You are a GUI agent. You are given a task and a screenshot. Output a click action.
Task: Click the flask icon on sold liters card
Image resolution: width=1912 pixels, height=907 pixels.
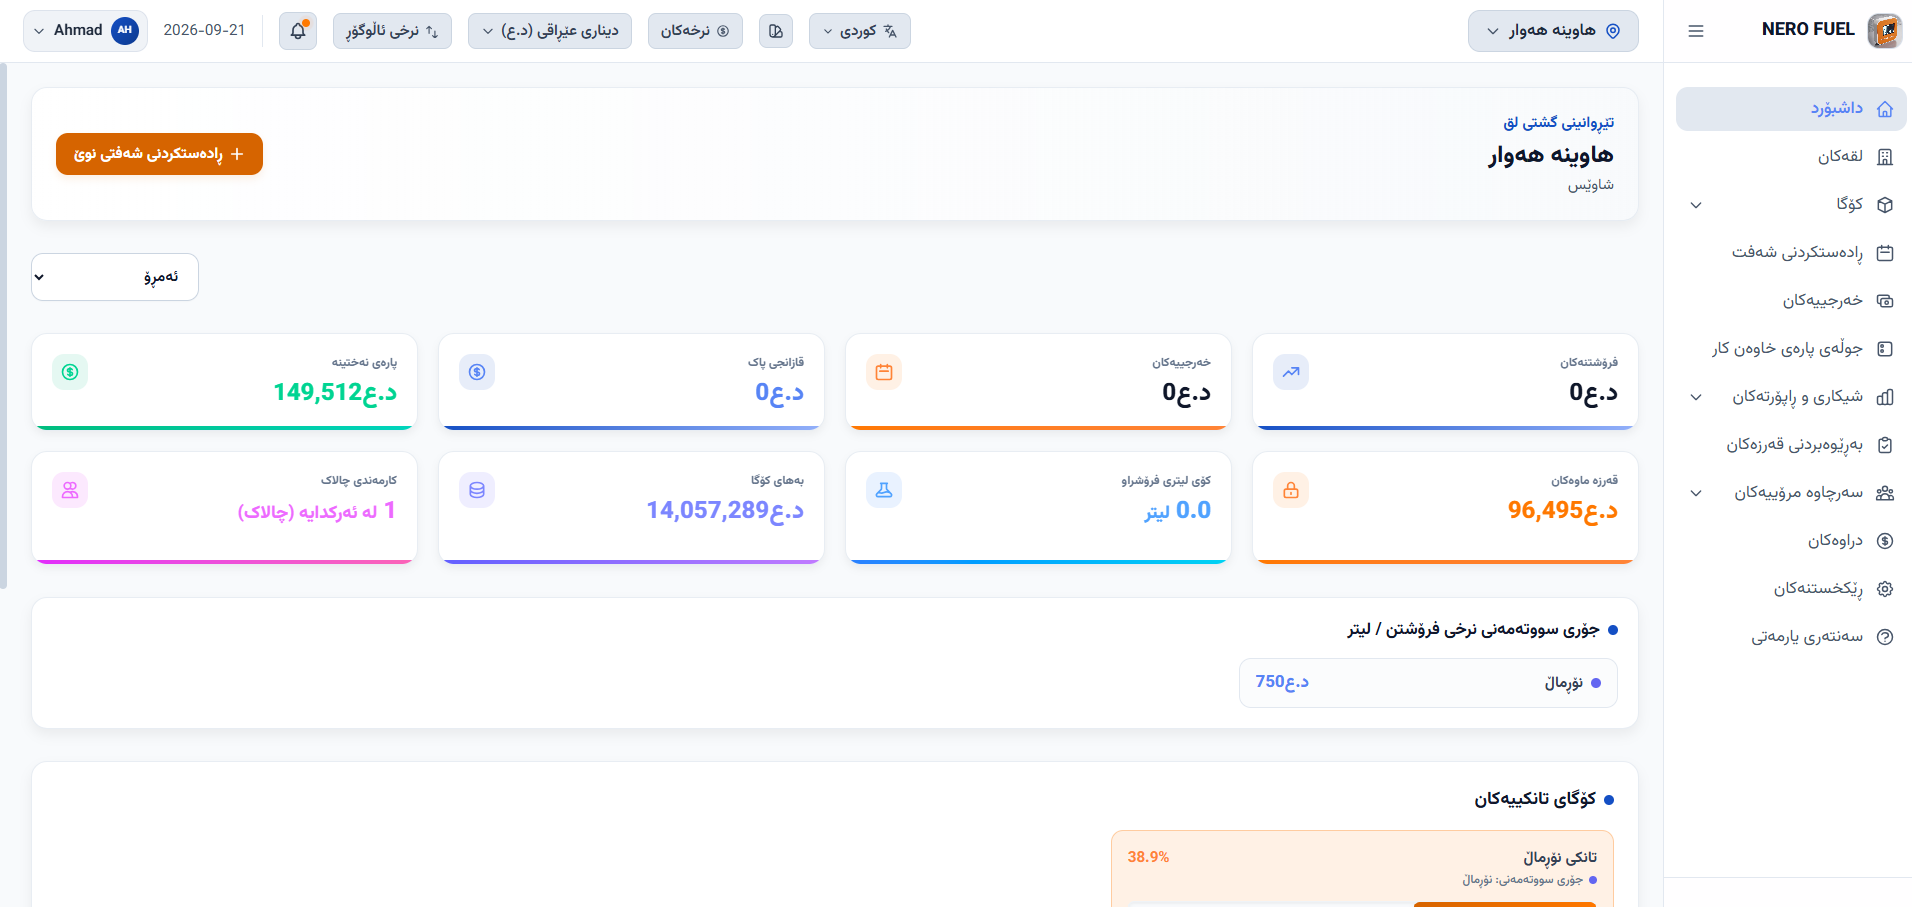coord(884,490)
